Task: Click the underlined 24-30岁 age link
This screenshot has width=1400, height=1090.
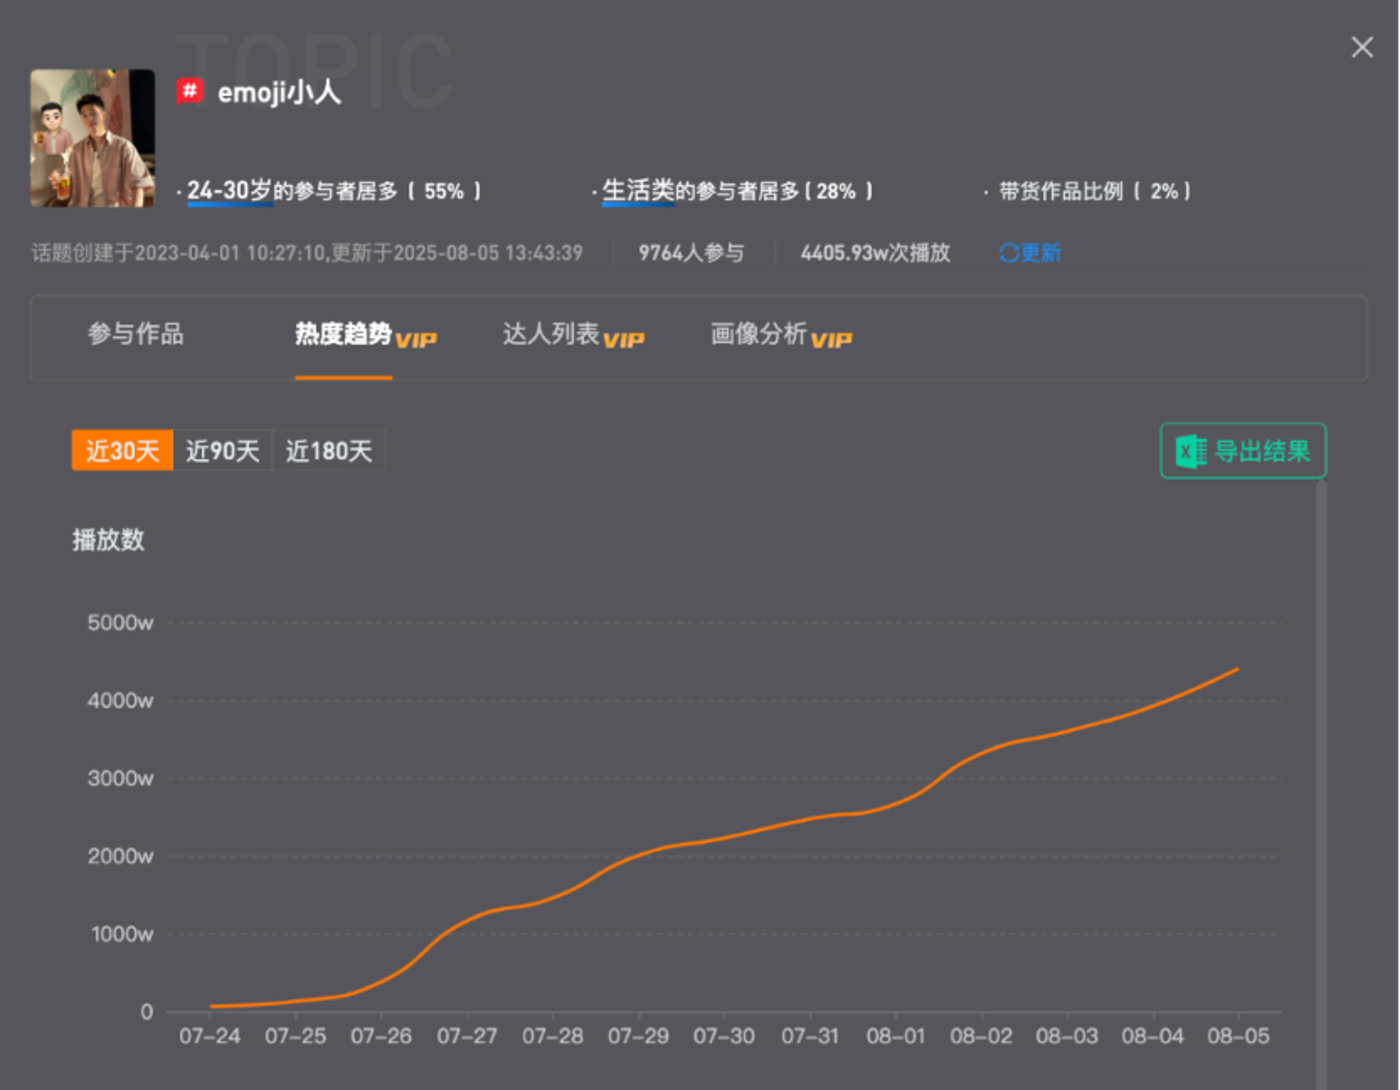Action: pos(229,190)
